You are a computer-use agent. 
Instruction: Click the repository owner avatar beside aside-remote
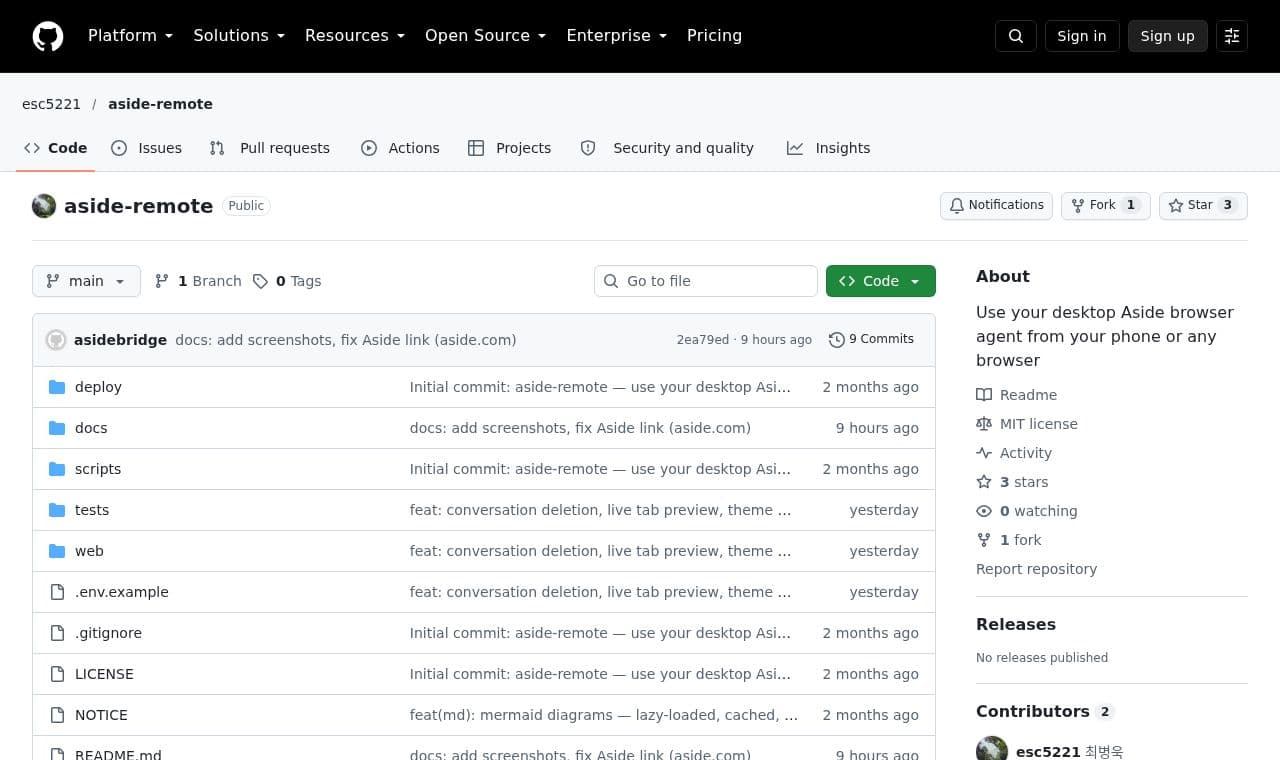[44, 206]
